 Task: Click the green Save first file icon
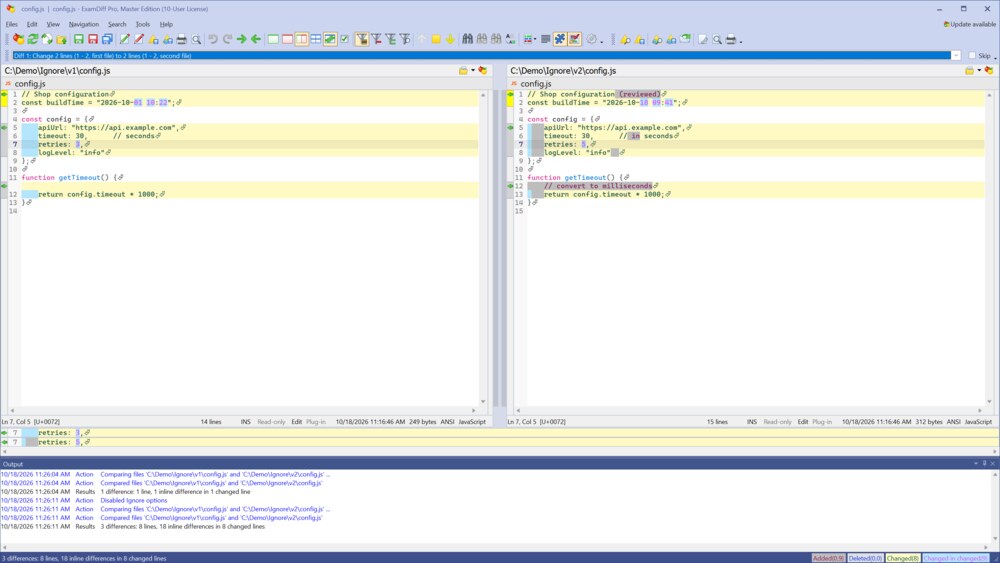78,40
